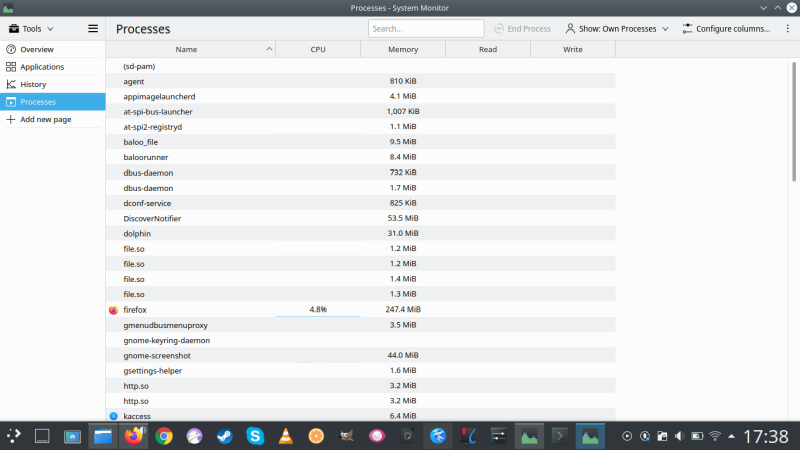Click Configure columns button
This screenshot has height=450, width=800.
point(727,29)
